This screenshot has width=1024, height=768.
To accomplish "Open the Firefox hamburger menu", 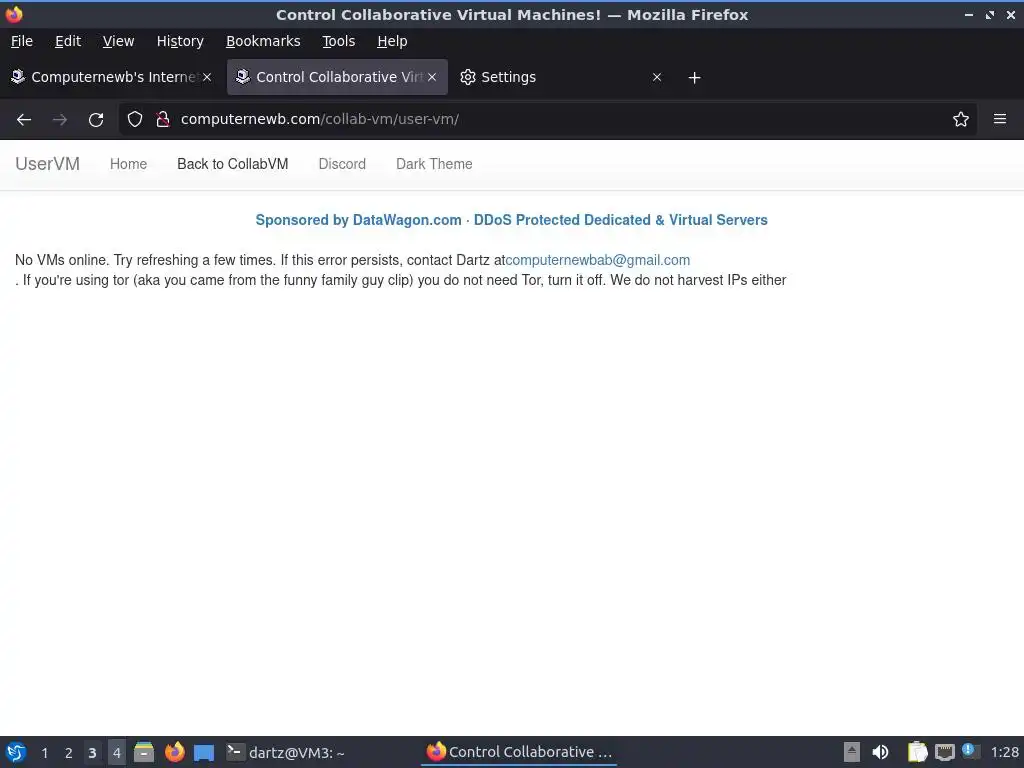I will (1000, 119).
